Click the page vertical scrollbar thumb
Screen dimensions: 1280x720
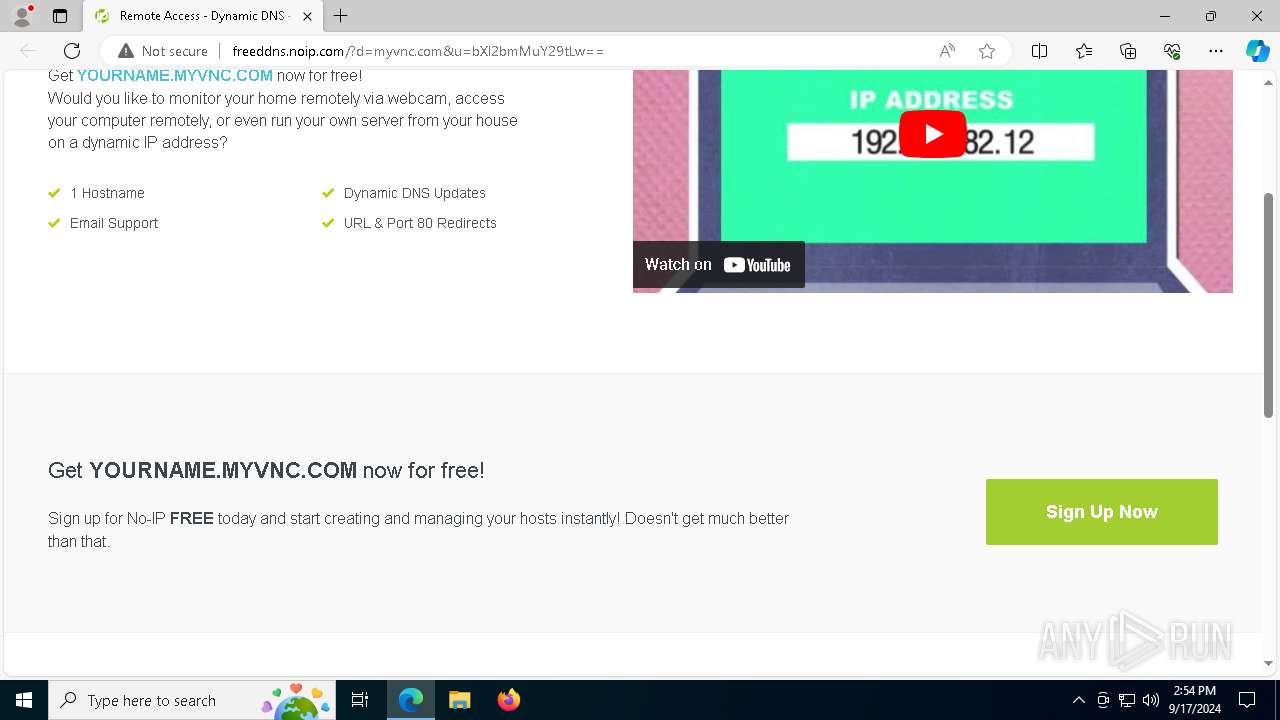[x=1268, y=305]
